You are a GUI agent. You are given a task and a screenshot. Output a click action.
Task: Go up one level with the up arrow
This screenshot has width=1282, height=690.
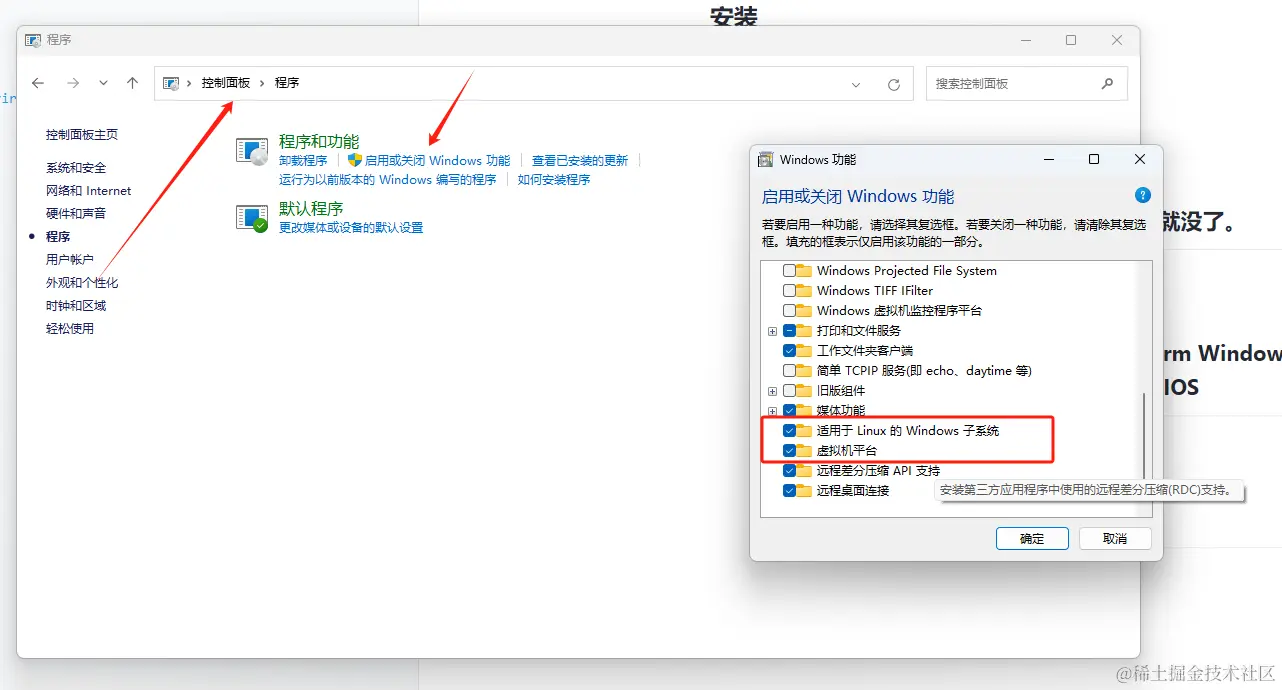(x=132, y=84)
